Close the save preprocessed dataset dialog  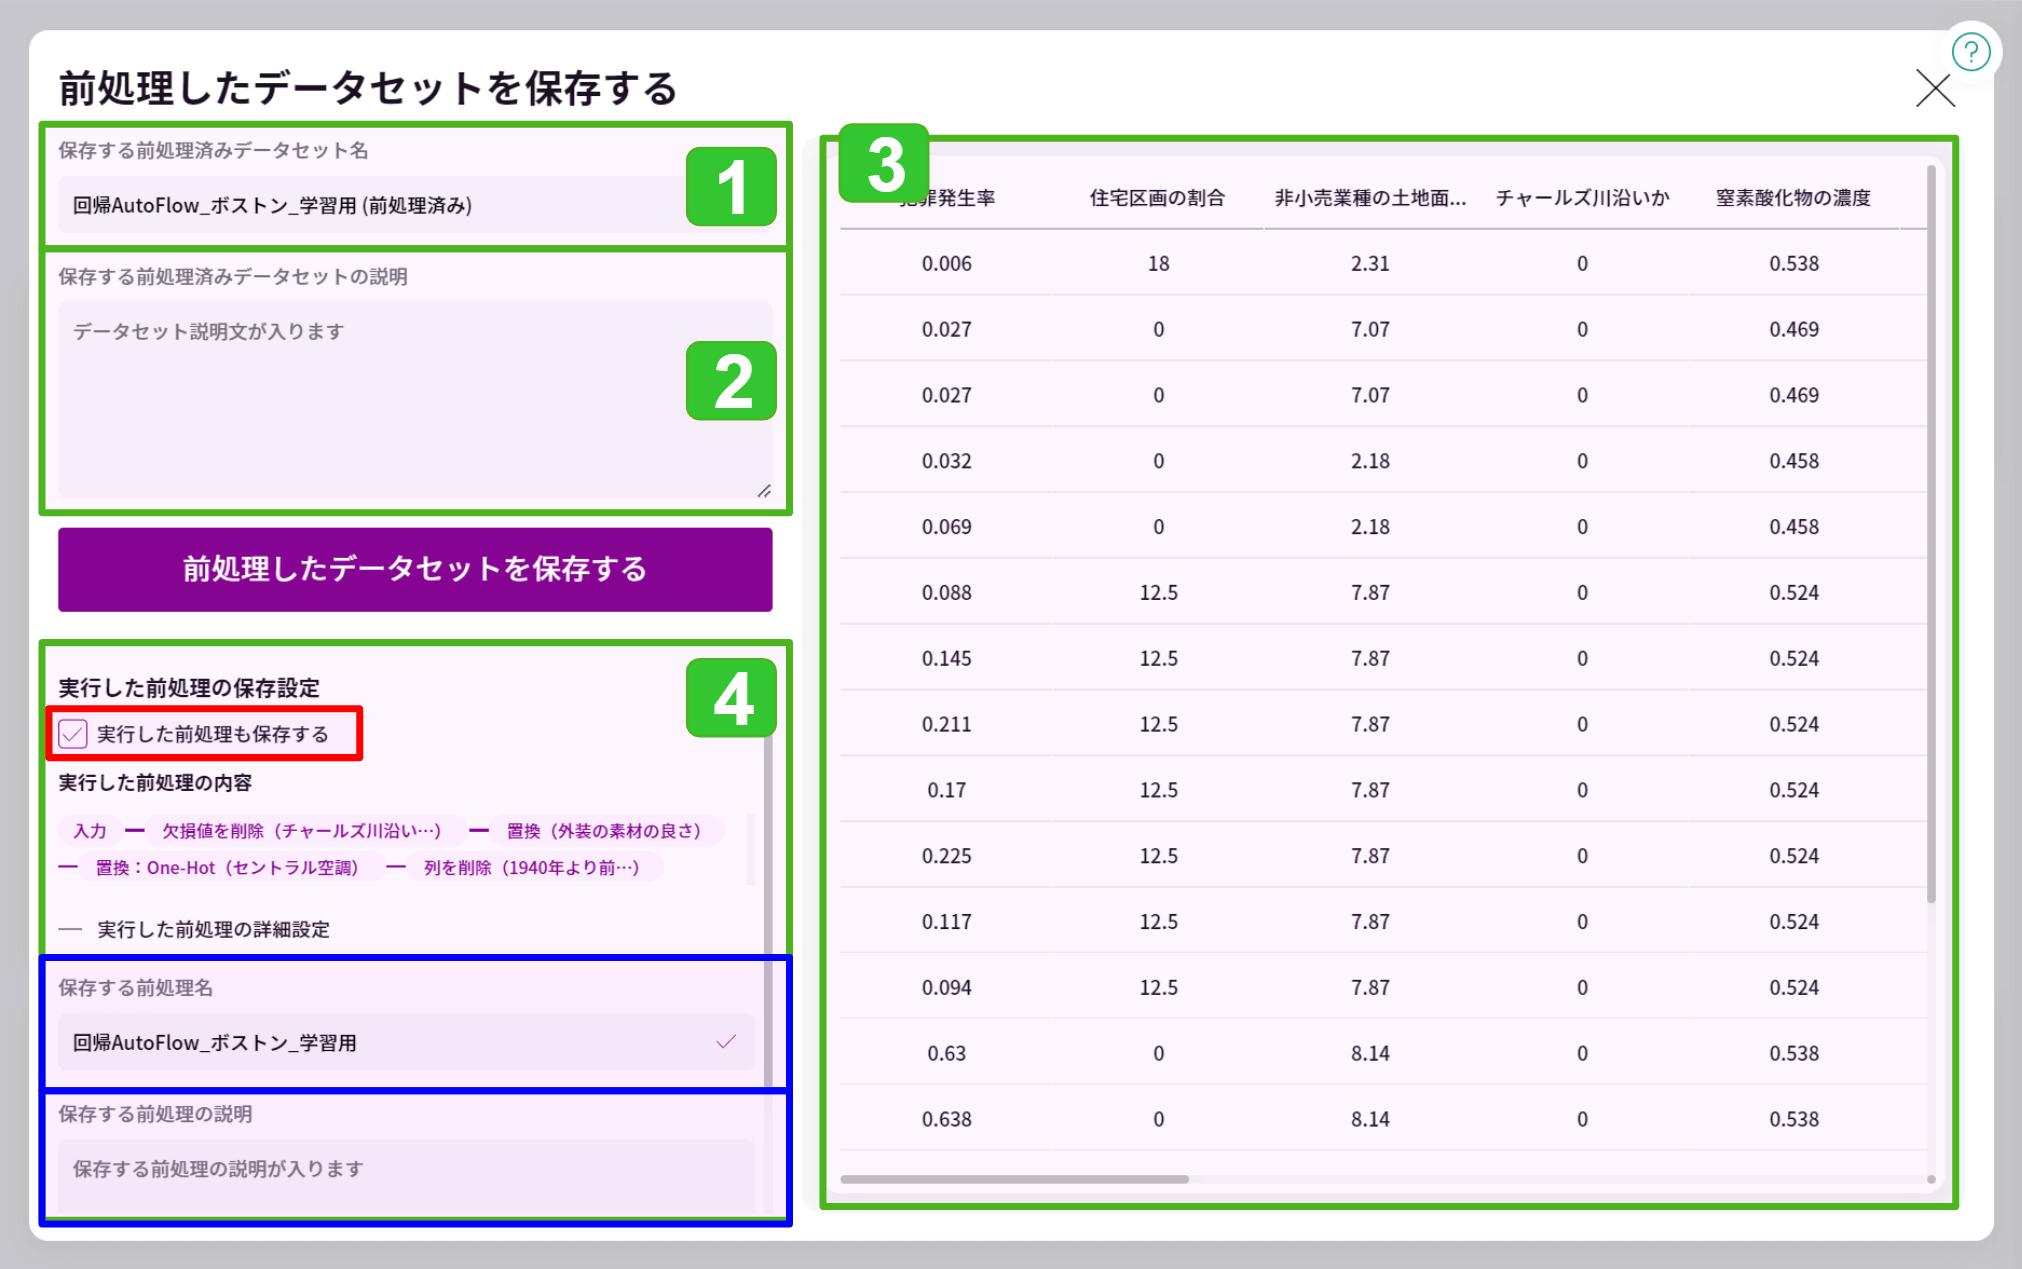(x=1935, y=88)
